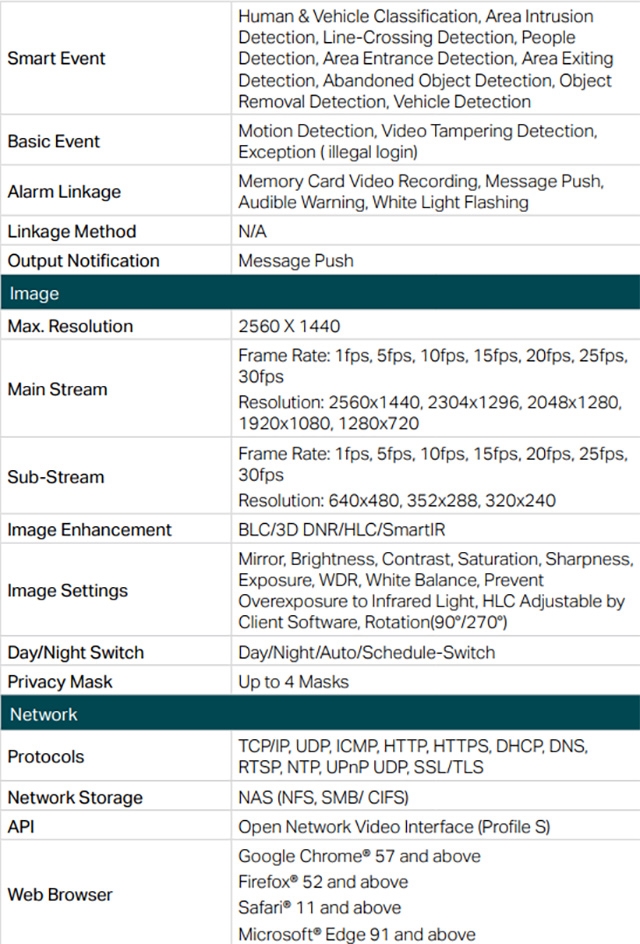Image resolution: width=640 pixels, height=944 pixels.
Task: Click the Web Browser row label
Action: (x=60, y=895)
